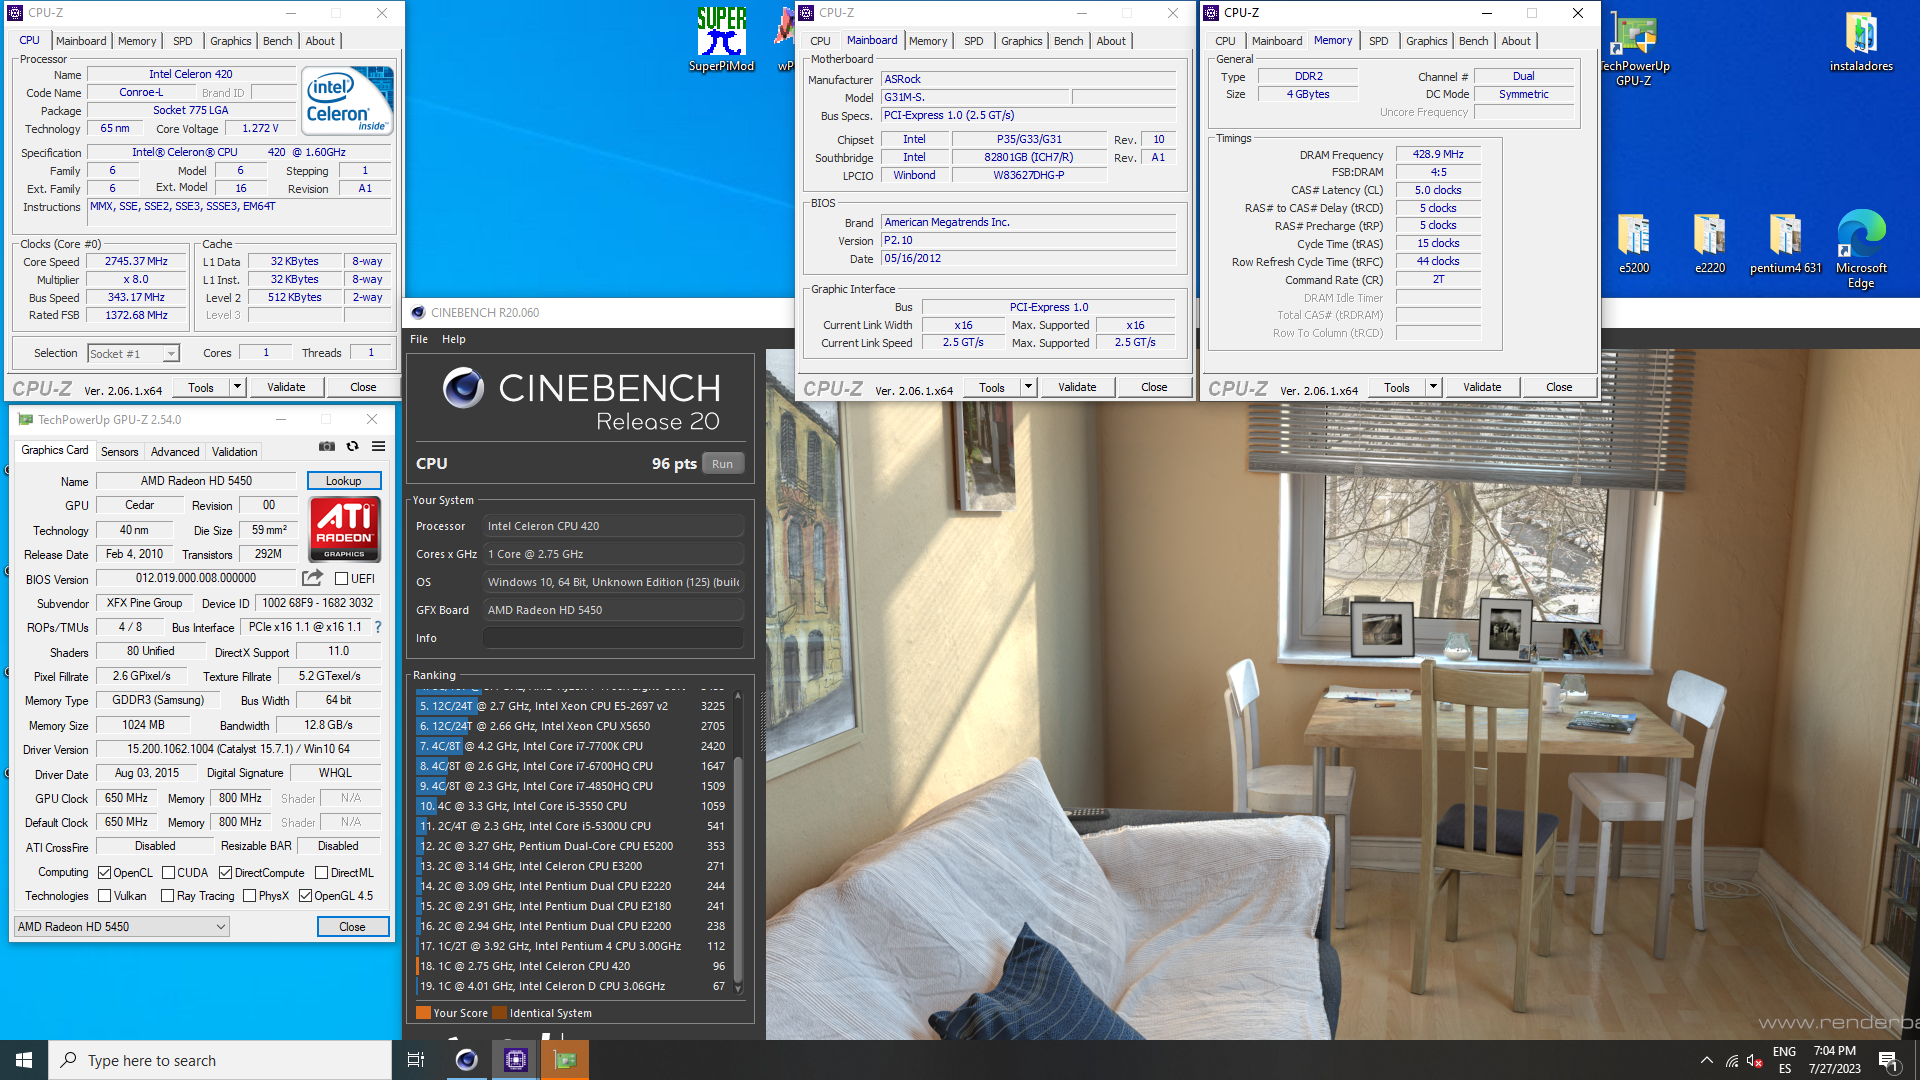Viewport: 1920px width, 1080px height.
Task: Open the e2220 desktop folder
Action: 1710,243
